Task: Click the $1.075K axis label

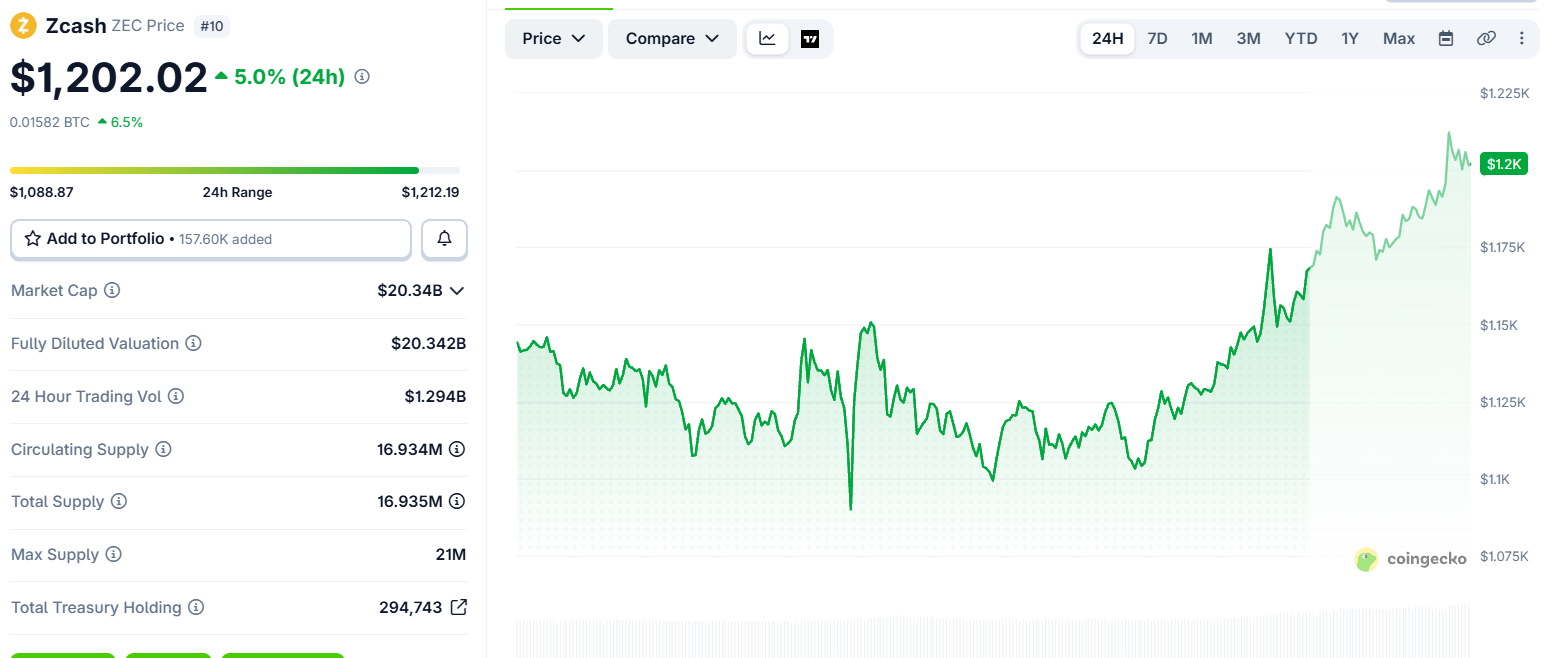Action: pyautogui.click(x=1505, y=556)
